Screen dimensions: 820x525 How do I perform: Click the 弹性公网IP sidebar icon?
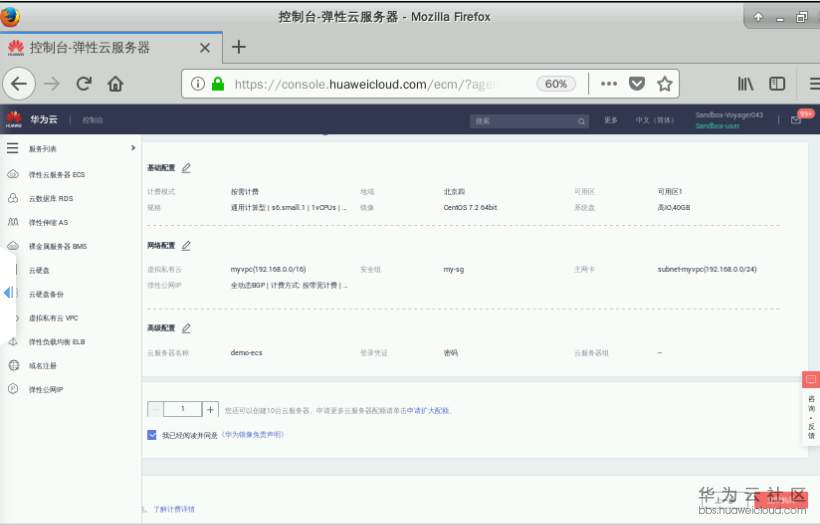(x=14, y=389)
